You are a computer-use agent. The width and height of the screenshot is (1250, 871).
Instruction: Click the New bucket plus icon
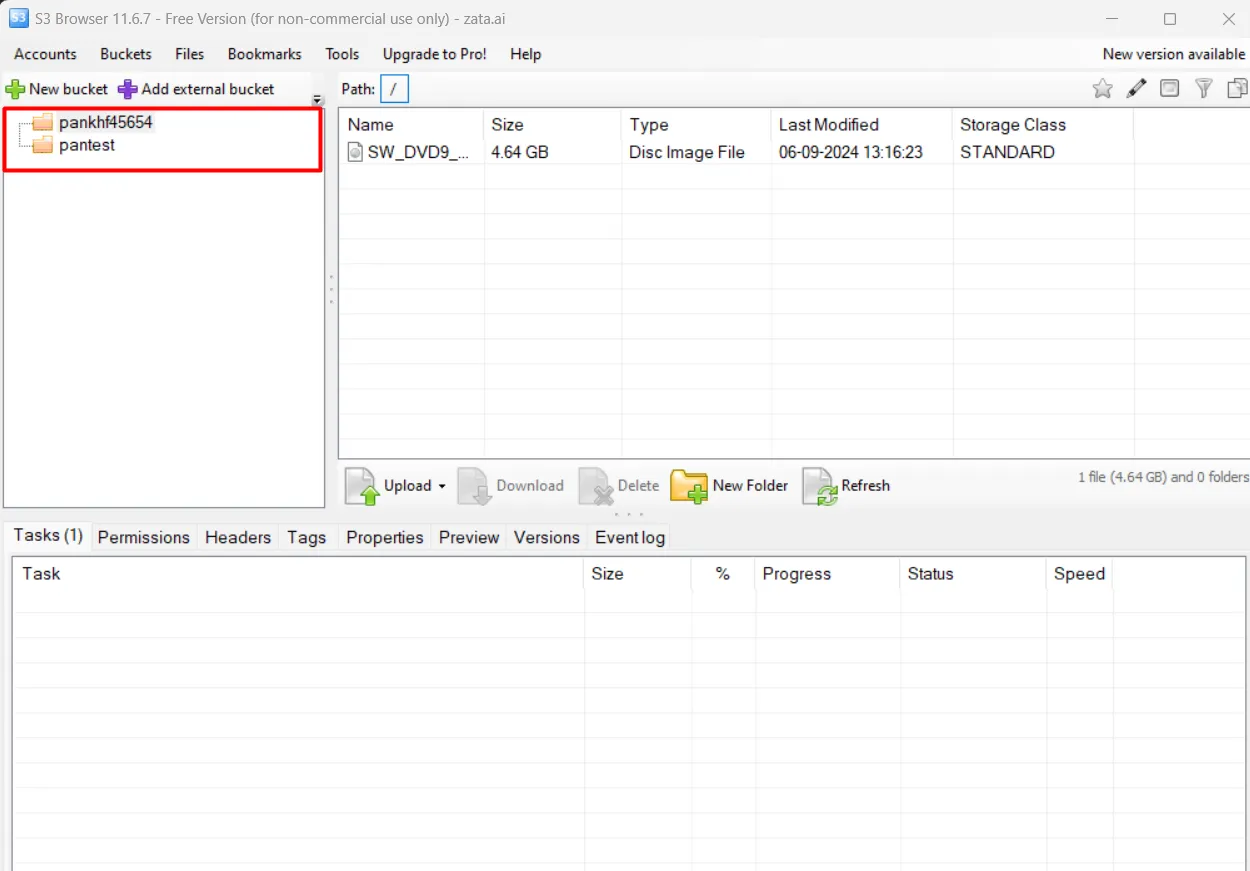(x=15, y=89)
